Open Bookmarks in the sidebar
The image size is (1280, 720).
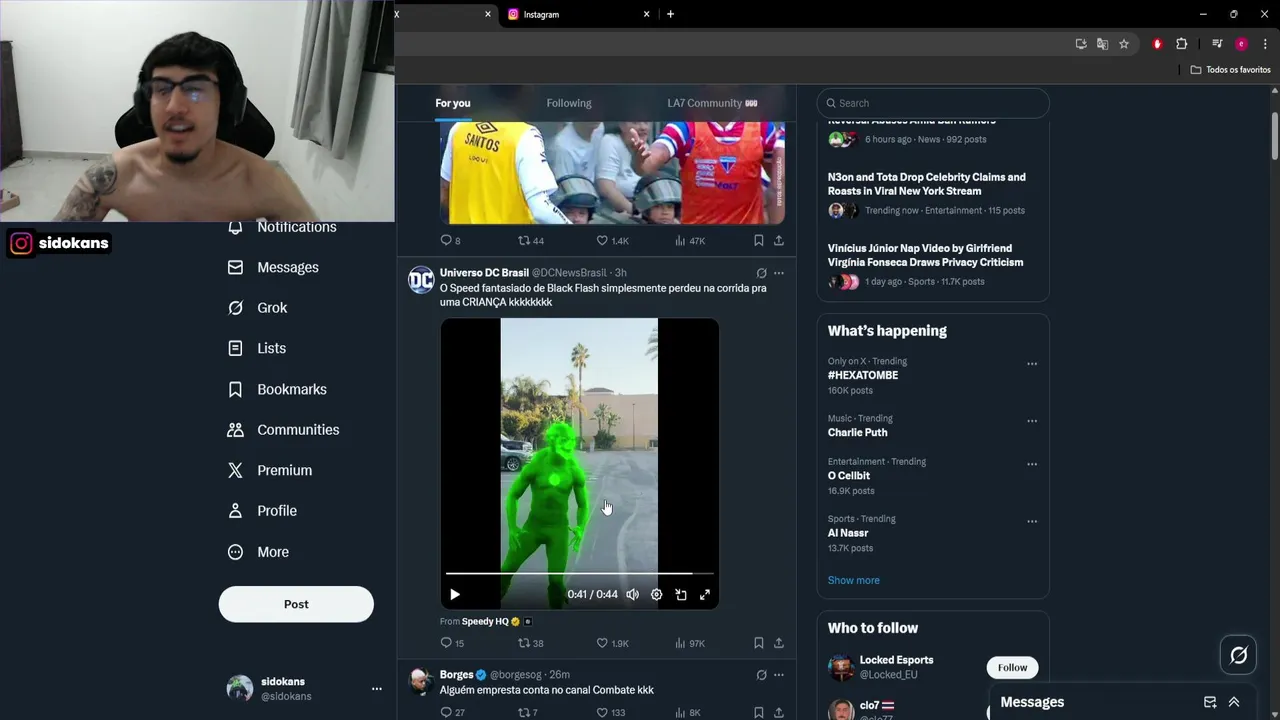coord(278,389)
